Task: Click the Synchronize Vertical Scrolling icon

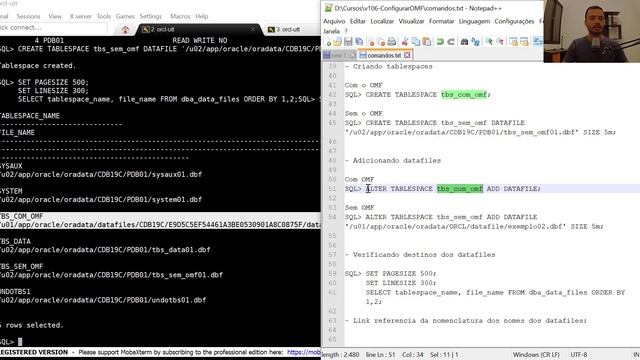Action: 513,42
